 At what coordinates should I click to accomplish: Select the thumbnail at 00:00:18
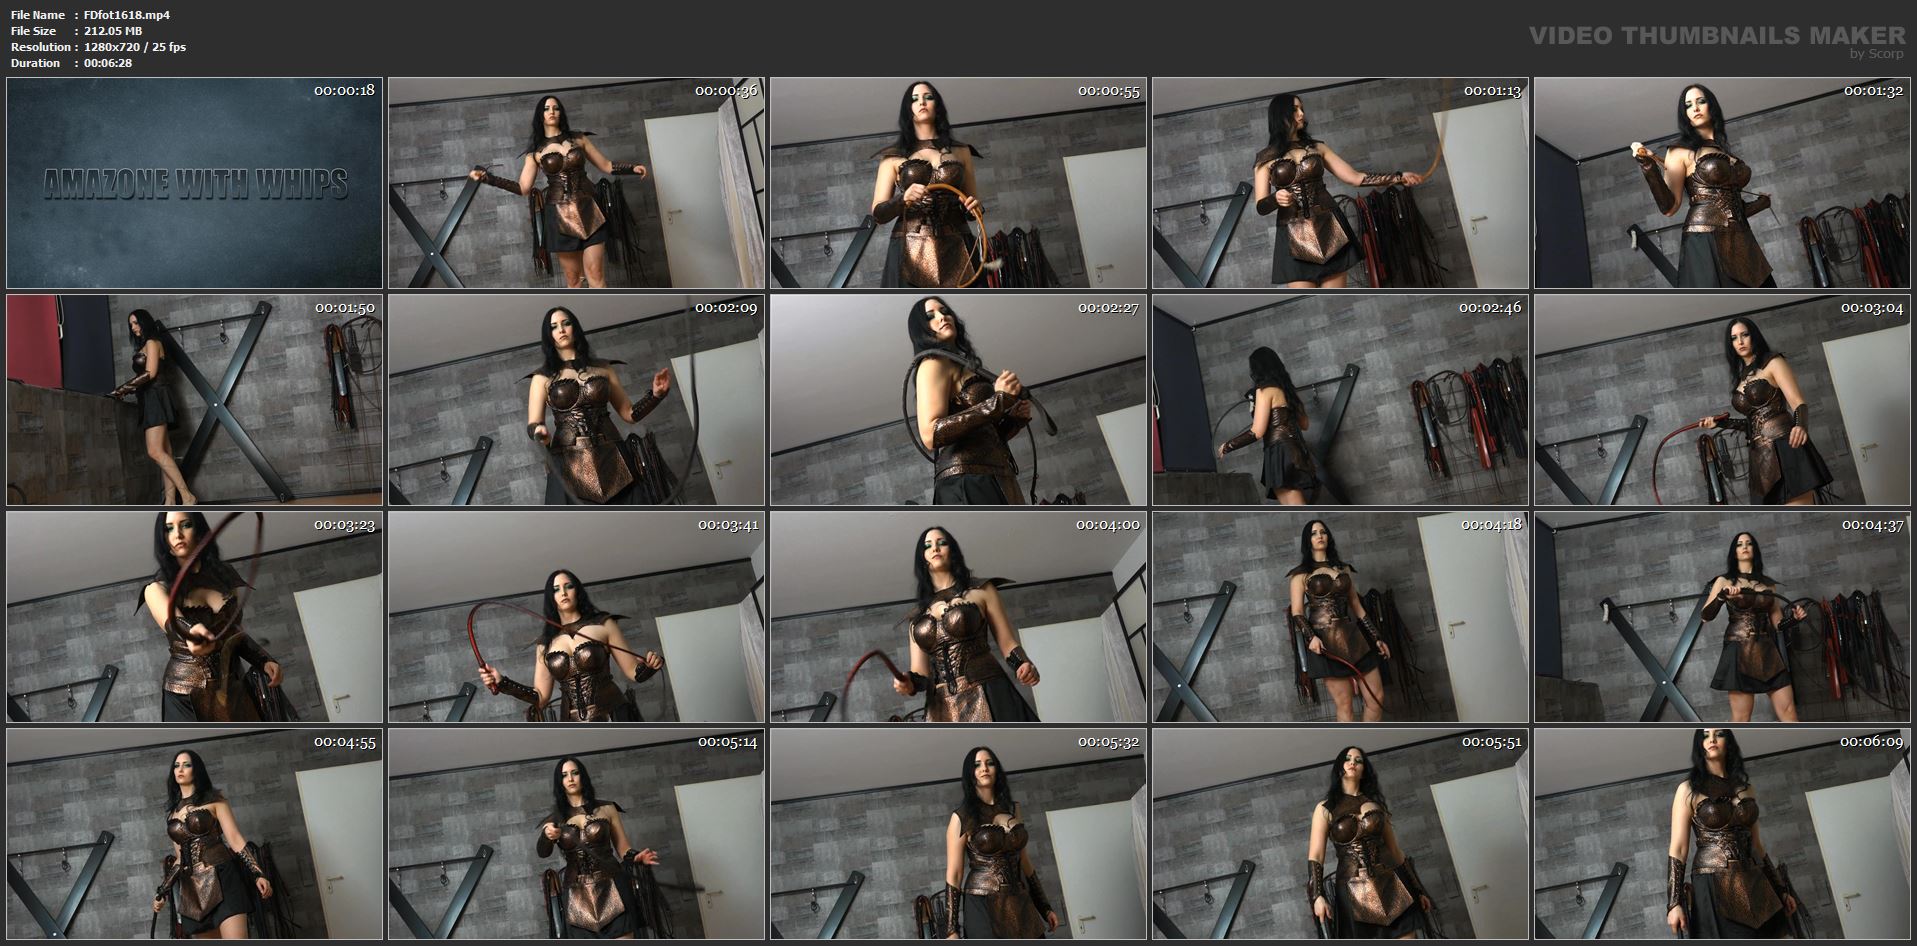point(194,183)
